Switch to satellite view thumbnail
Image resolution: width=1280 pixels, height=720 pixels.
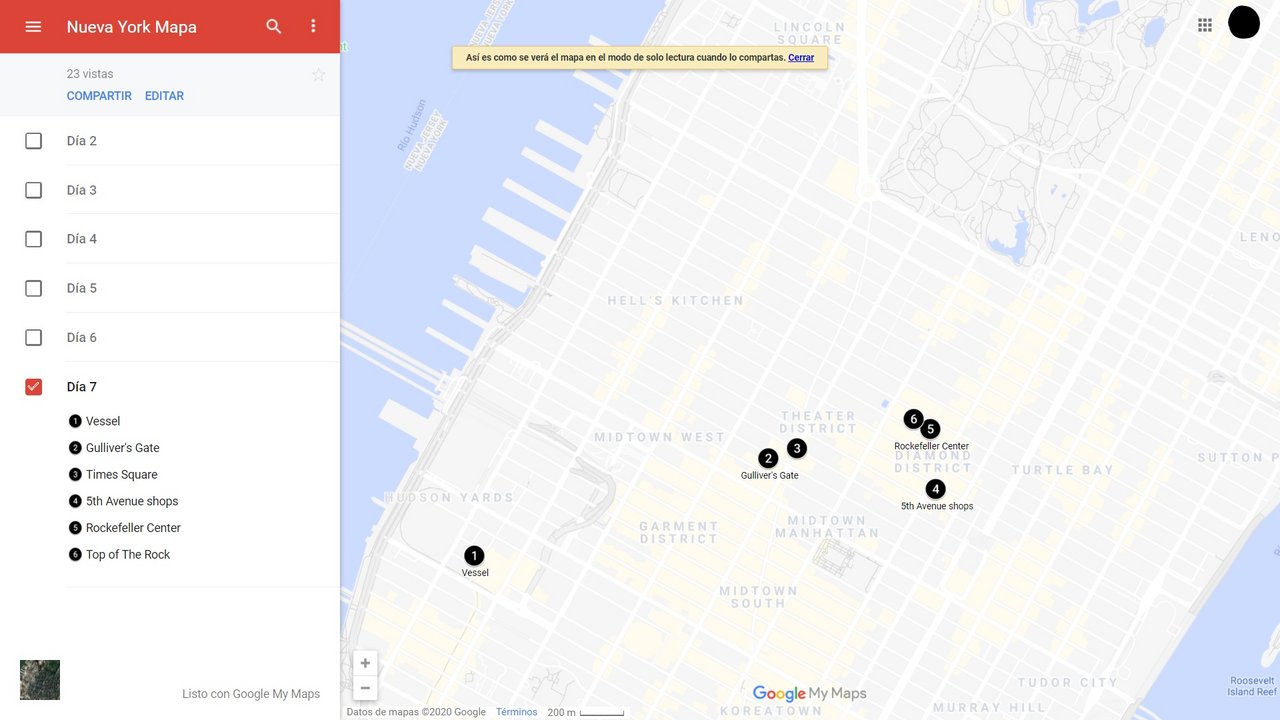pyautogui.click(x=40, y=680)
